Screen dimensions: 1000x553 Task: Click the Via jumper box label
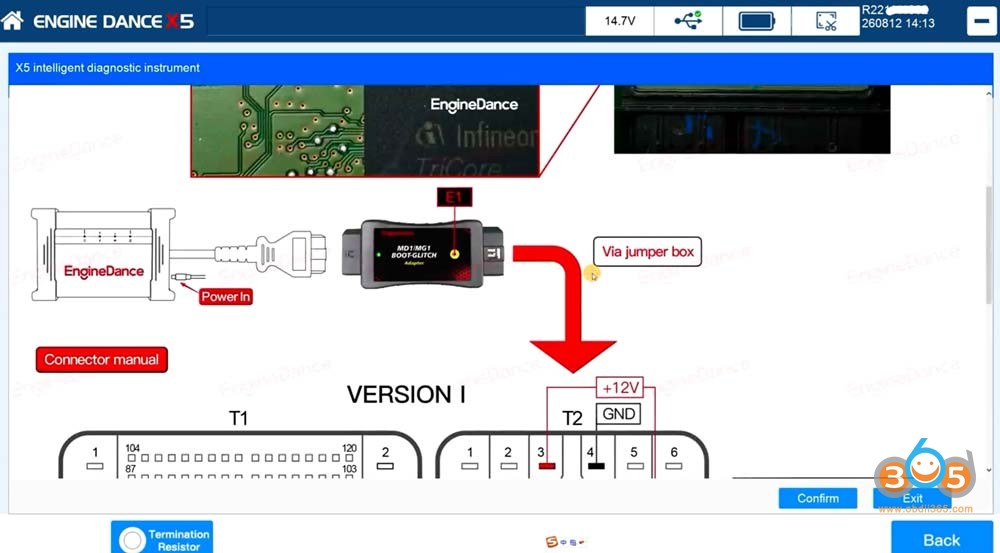(647, 252)
